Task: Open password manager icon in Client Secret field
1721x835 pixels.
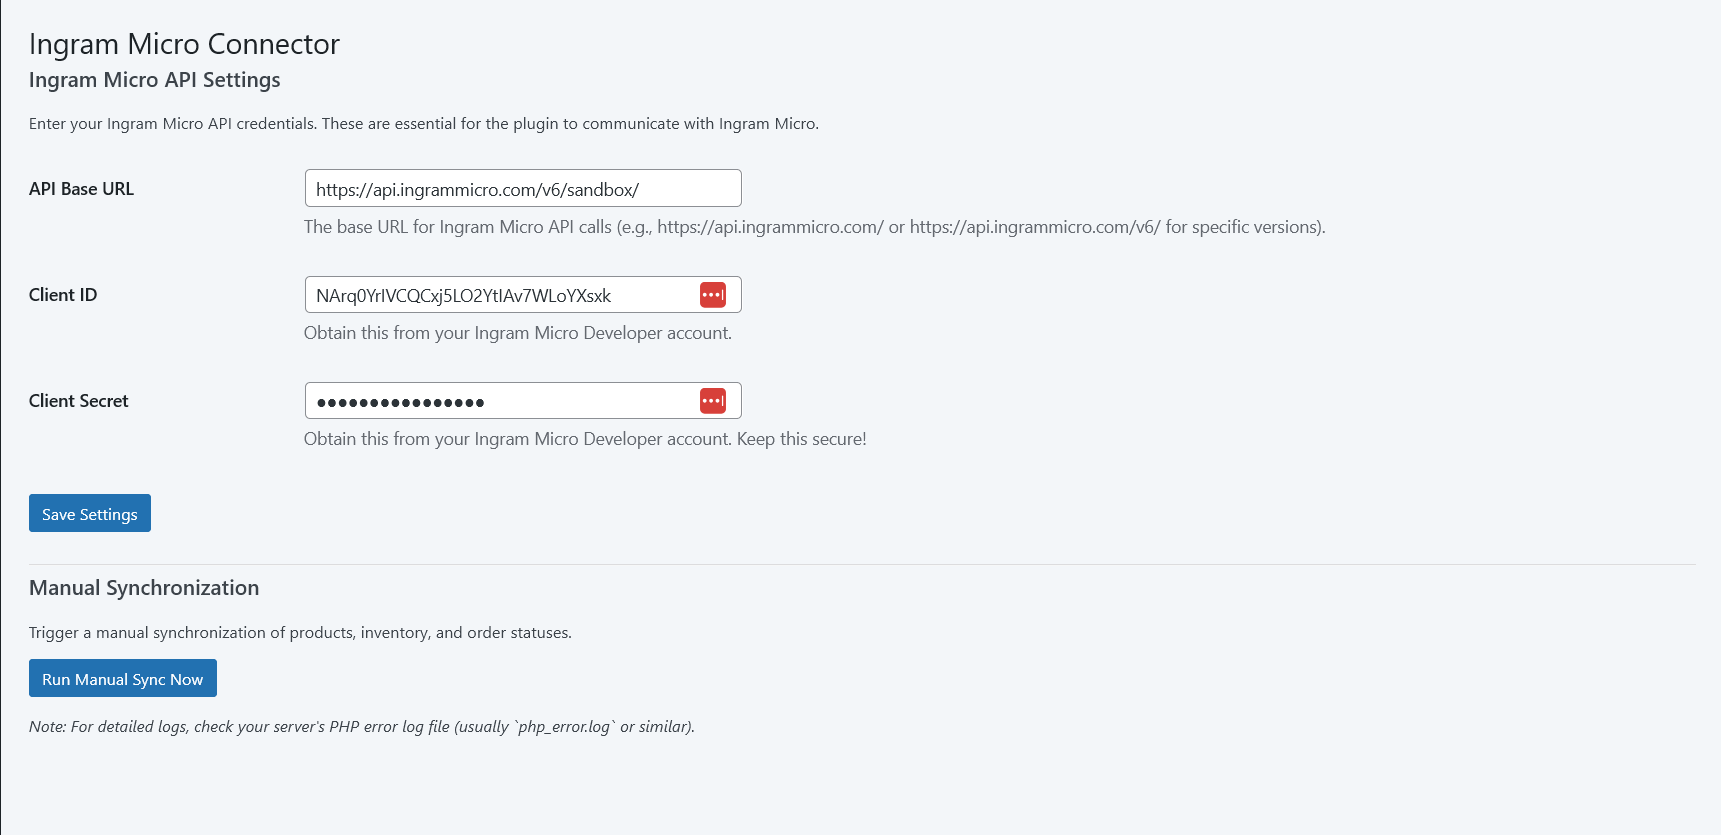Action: (713, 401)
